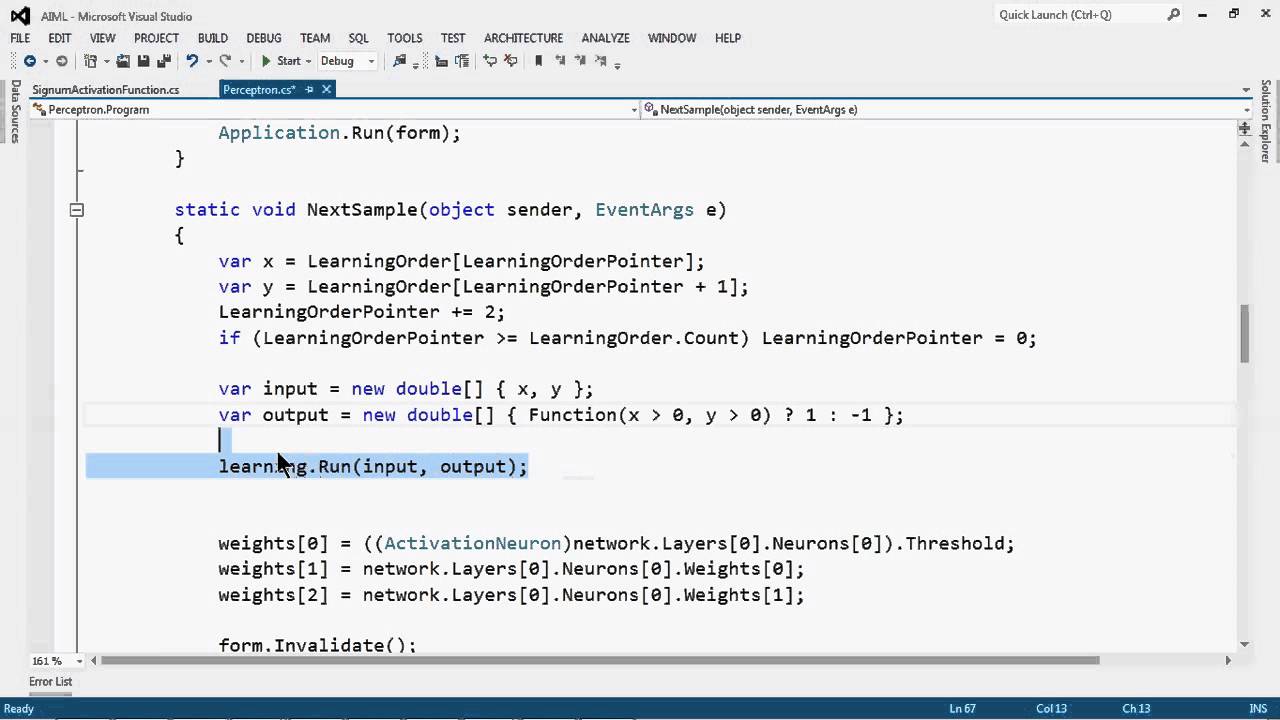Screen dimensions: 1280x720
Task: Collapse the NextSample method outline box
Action: [76, 210]
